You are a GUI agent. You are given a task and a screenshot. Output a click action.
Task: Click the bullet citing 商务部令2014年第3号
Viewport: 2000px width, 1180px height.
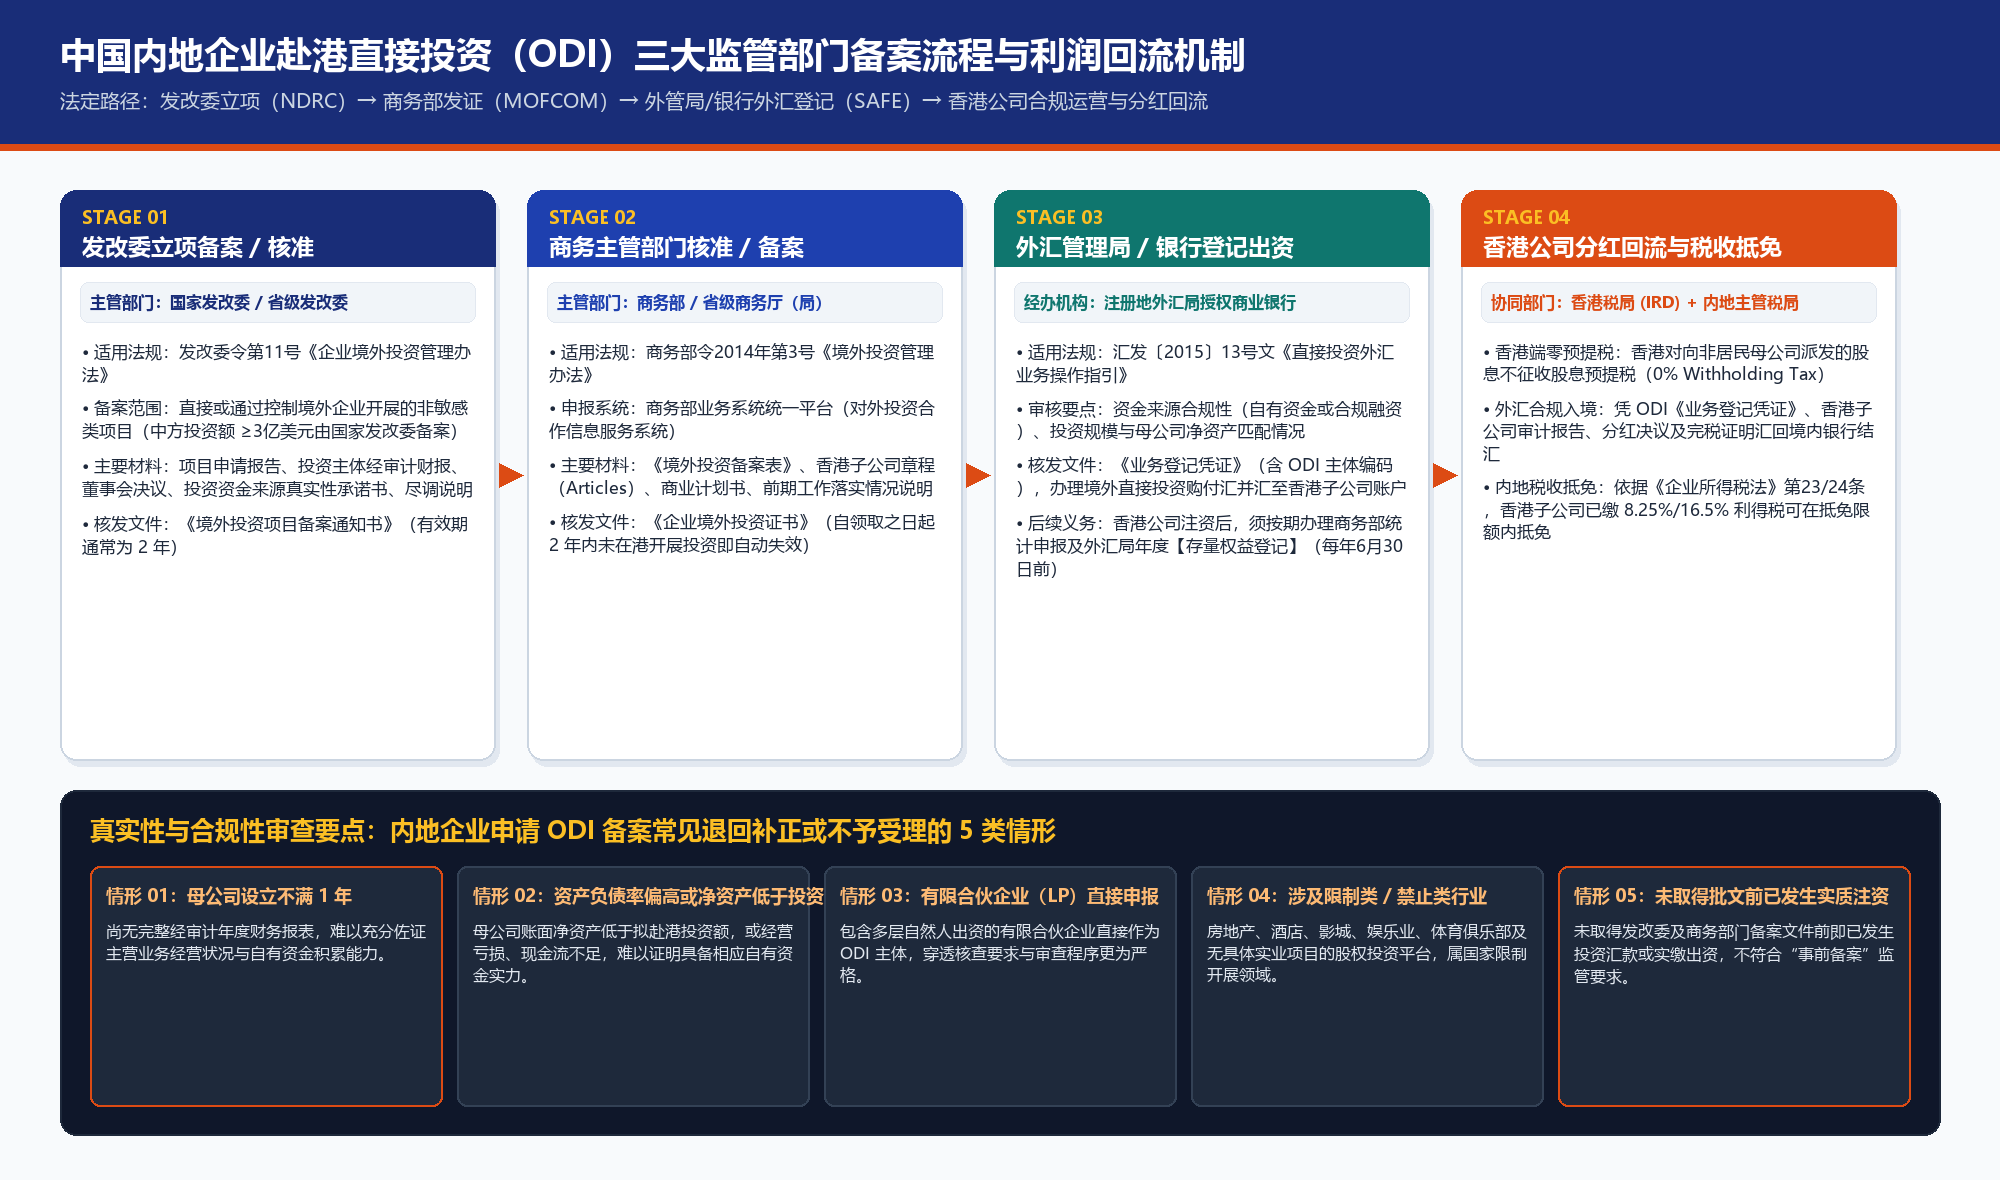coord(742,363)
